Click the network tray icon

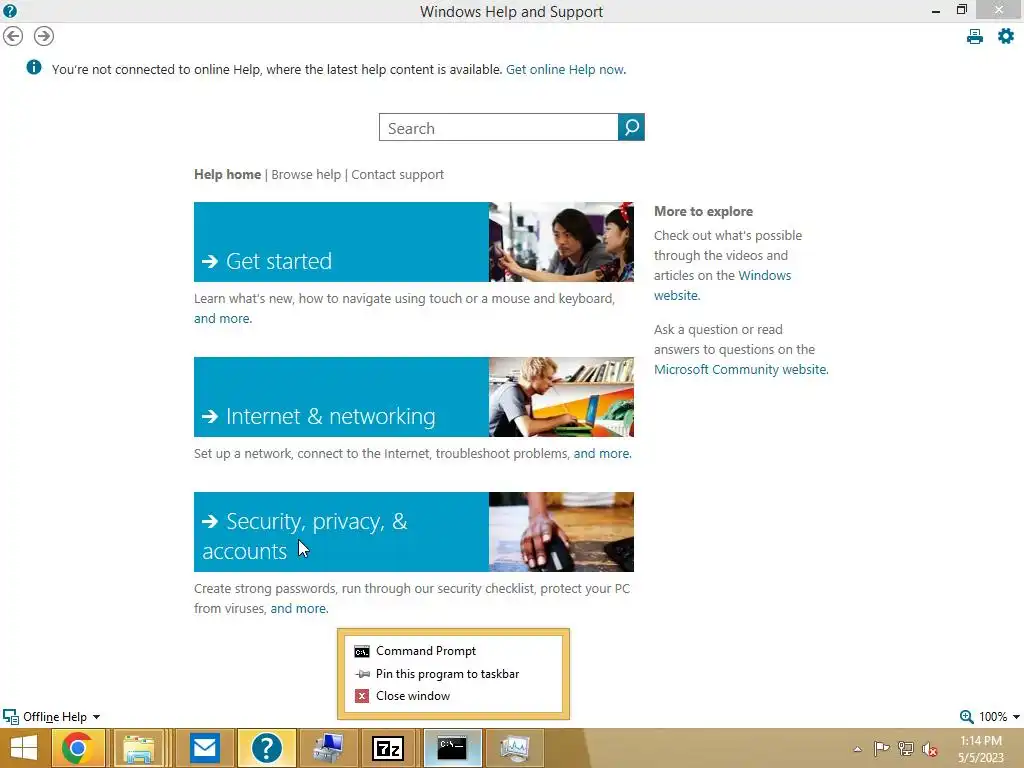point(906,749)
